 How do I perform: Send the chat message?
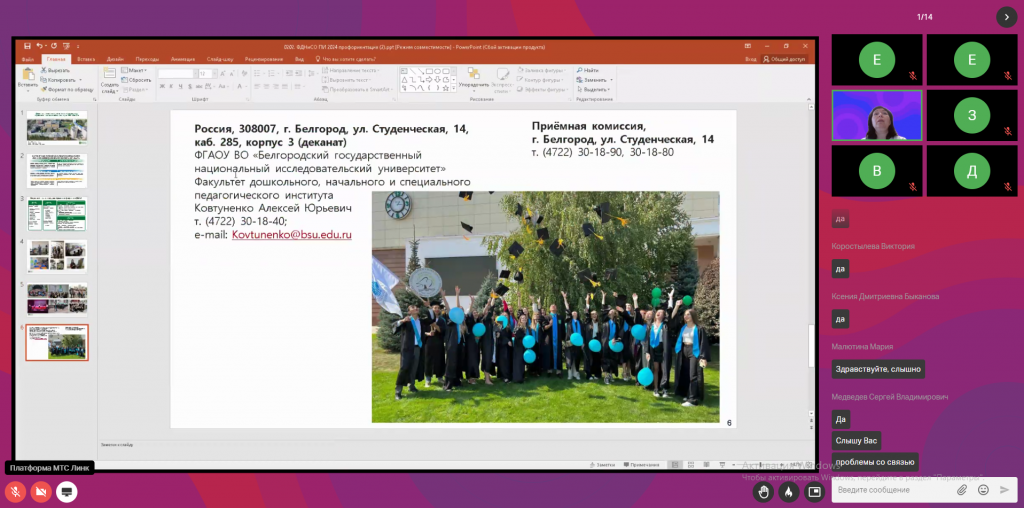point(1004,490)
